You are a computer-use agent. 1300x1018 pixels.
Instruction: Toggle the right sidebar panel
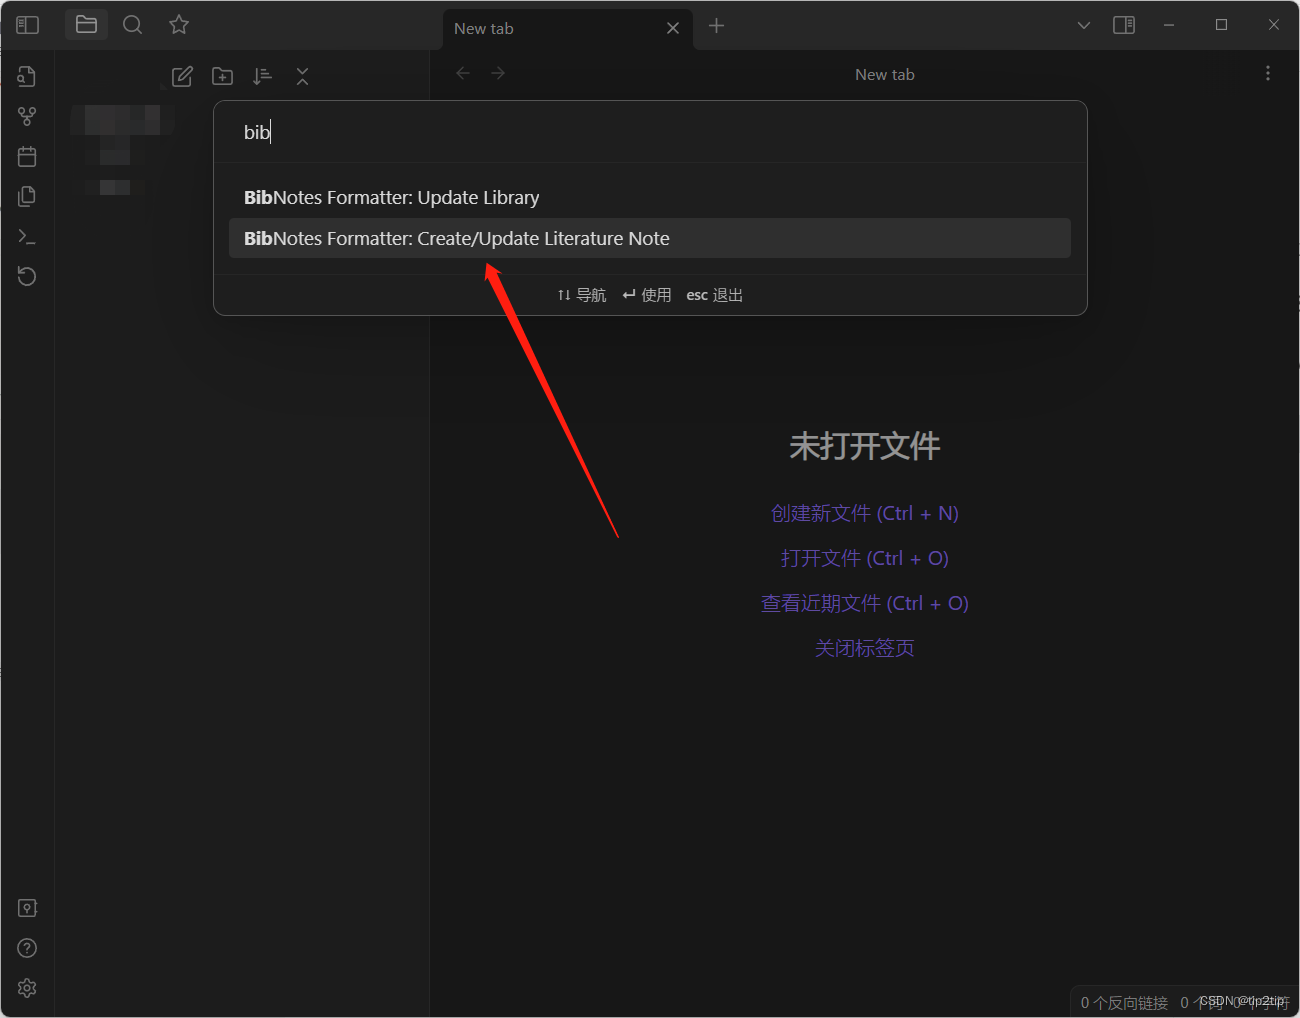coord(1124,25)
